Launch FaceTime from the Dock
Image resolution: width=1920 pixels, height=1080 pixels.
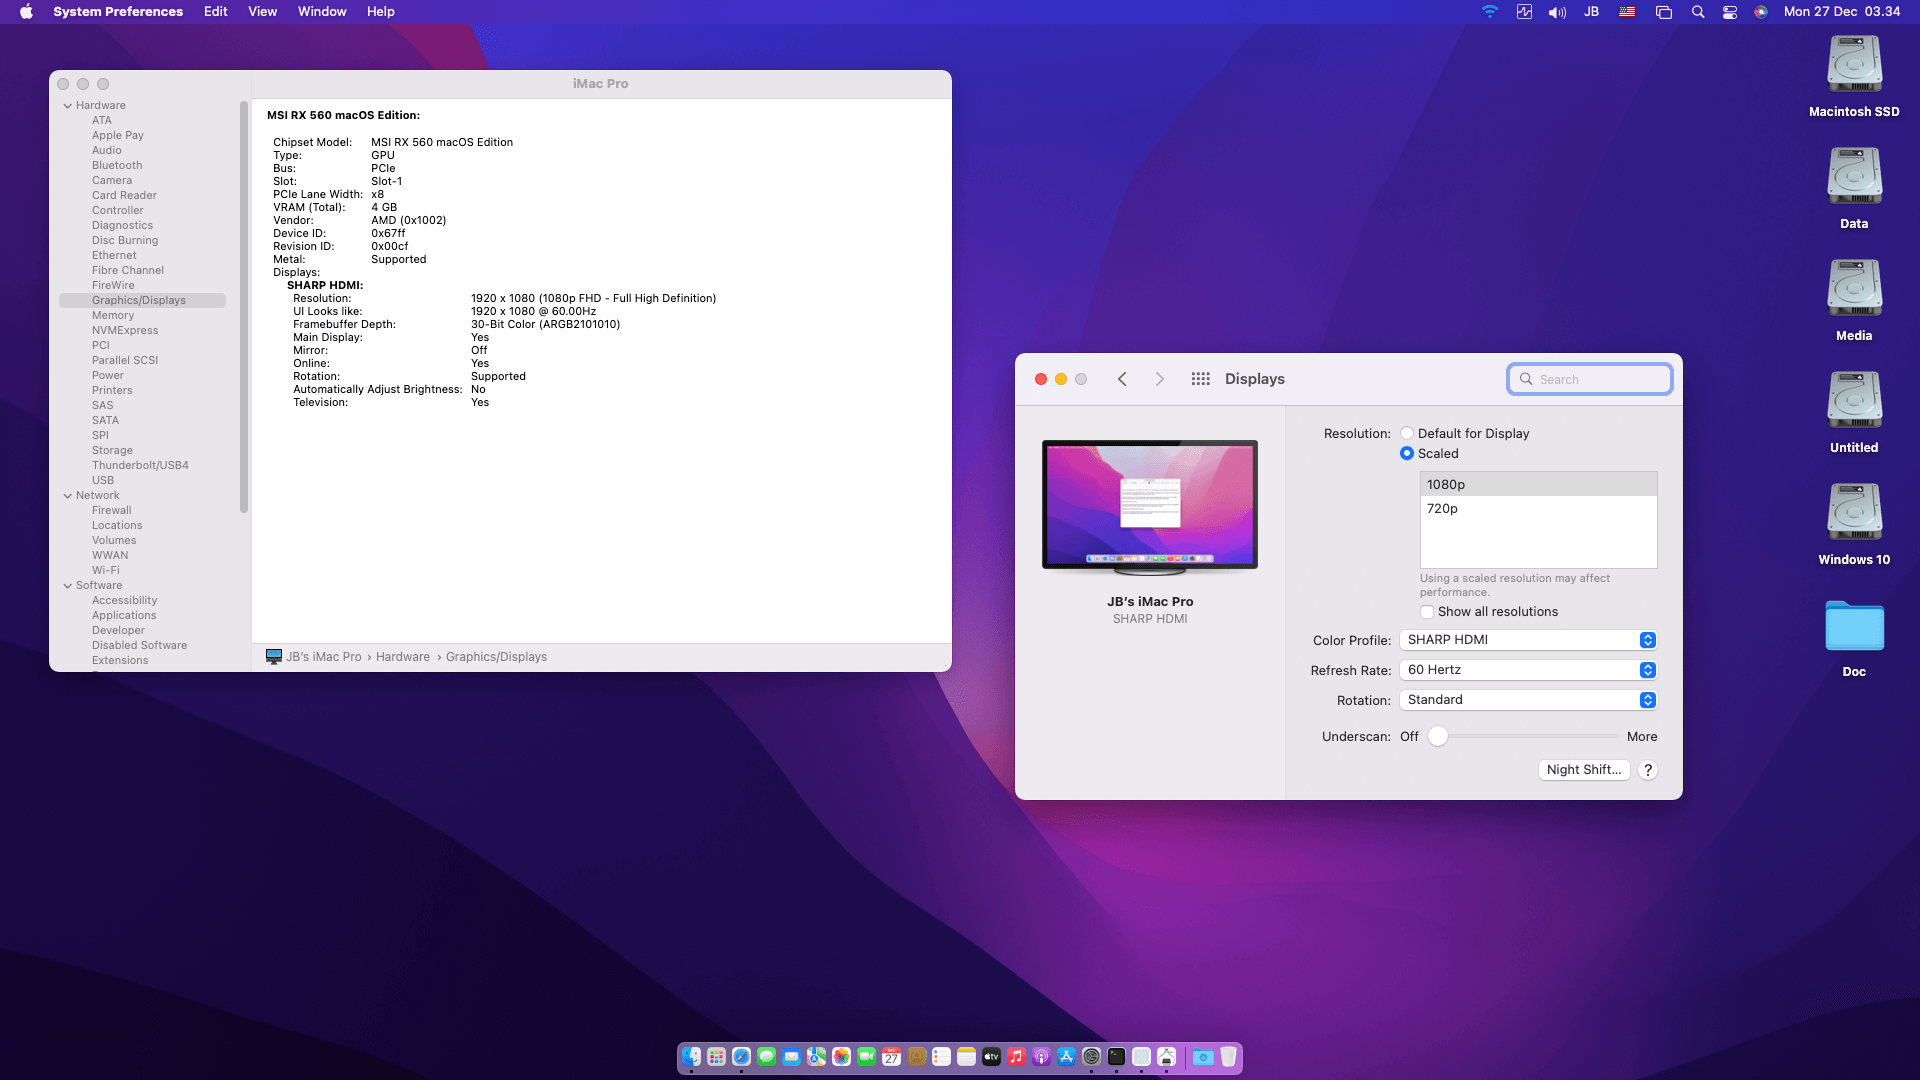point(867,1057)
